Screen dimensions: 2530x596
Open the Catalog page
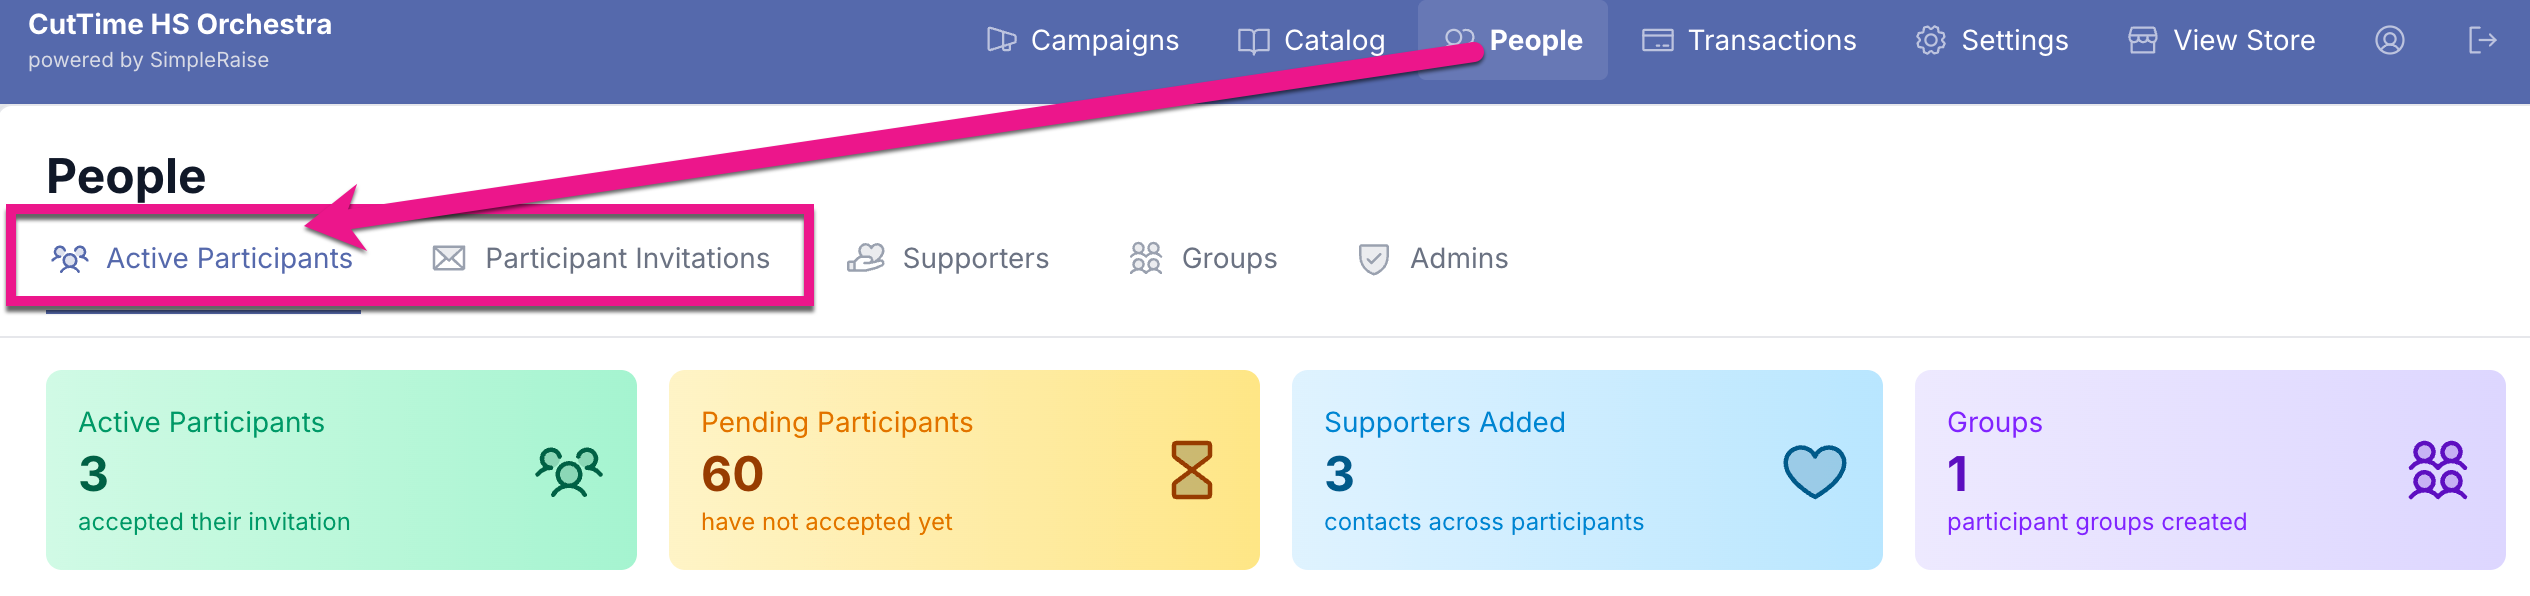1333,40
